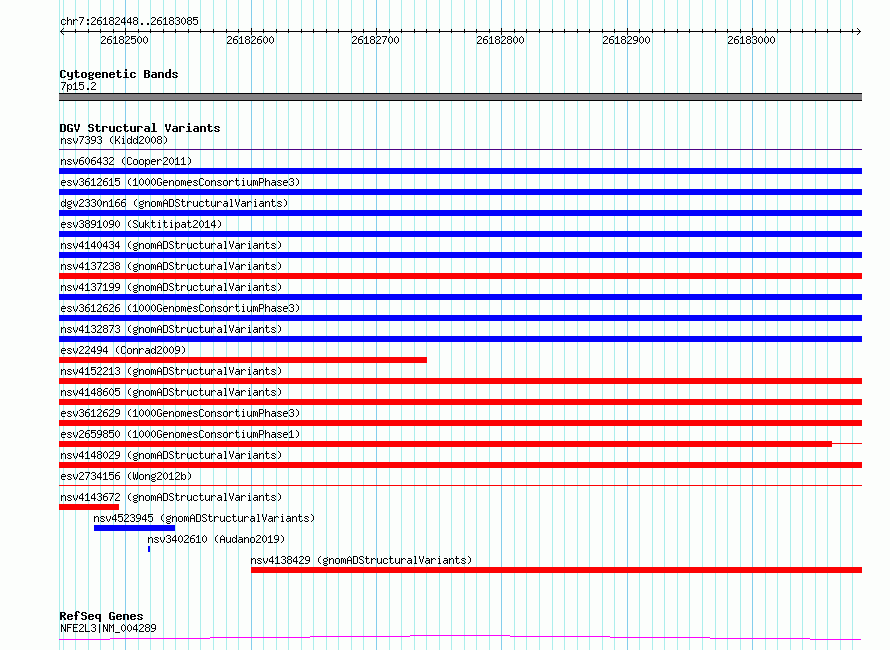Click the blue bar under nsv606432
The height and width of the screenshot is (650, 890).
click(x=460, y=171)
